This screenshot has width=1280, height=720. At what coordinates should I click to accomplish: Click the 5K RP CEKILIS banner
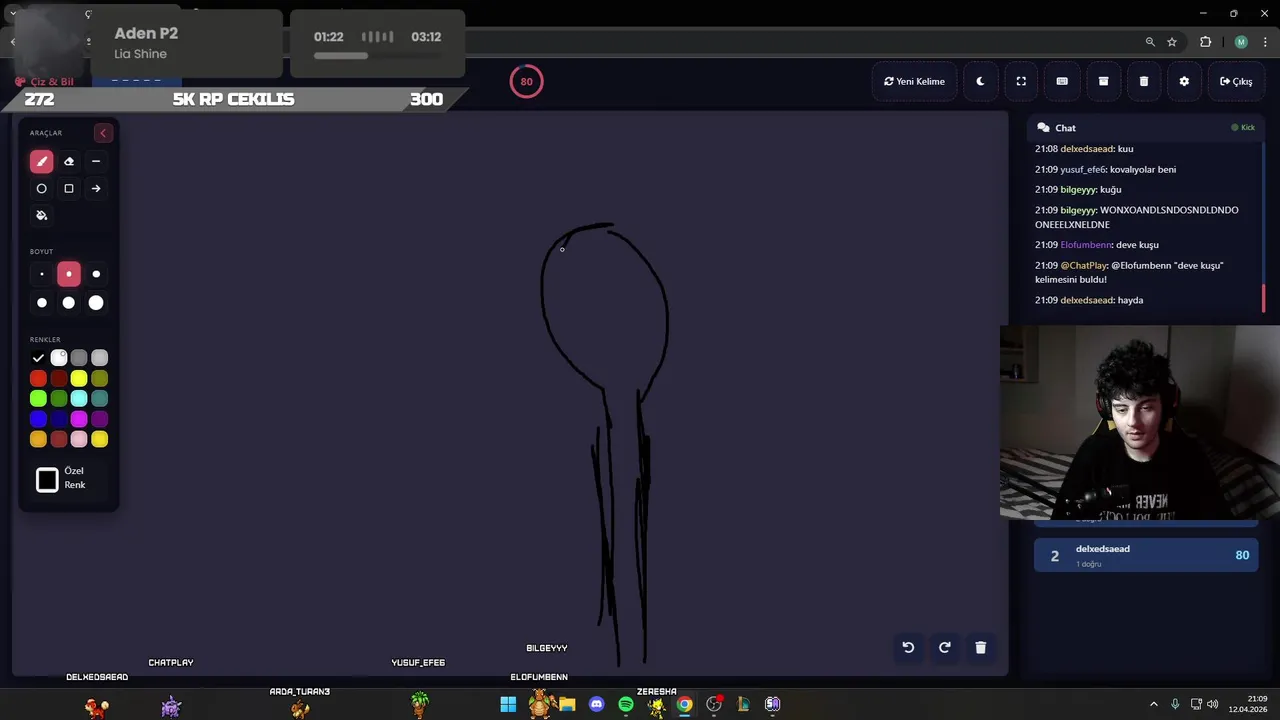[x=233, y=99]
